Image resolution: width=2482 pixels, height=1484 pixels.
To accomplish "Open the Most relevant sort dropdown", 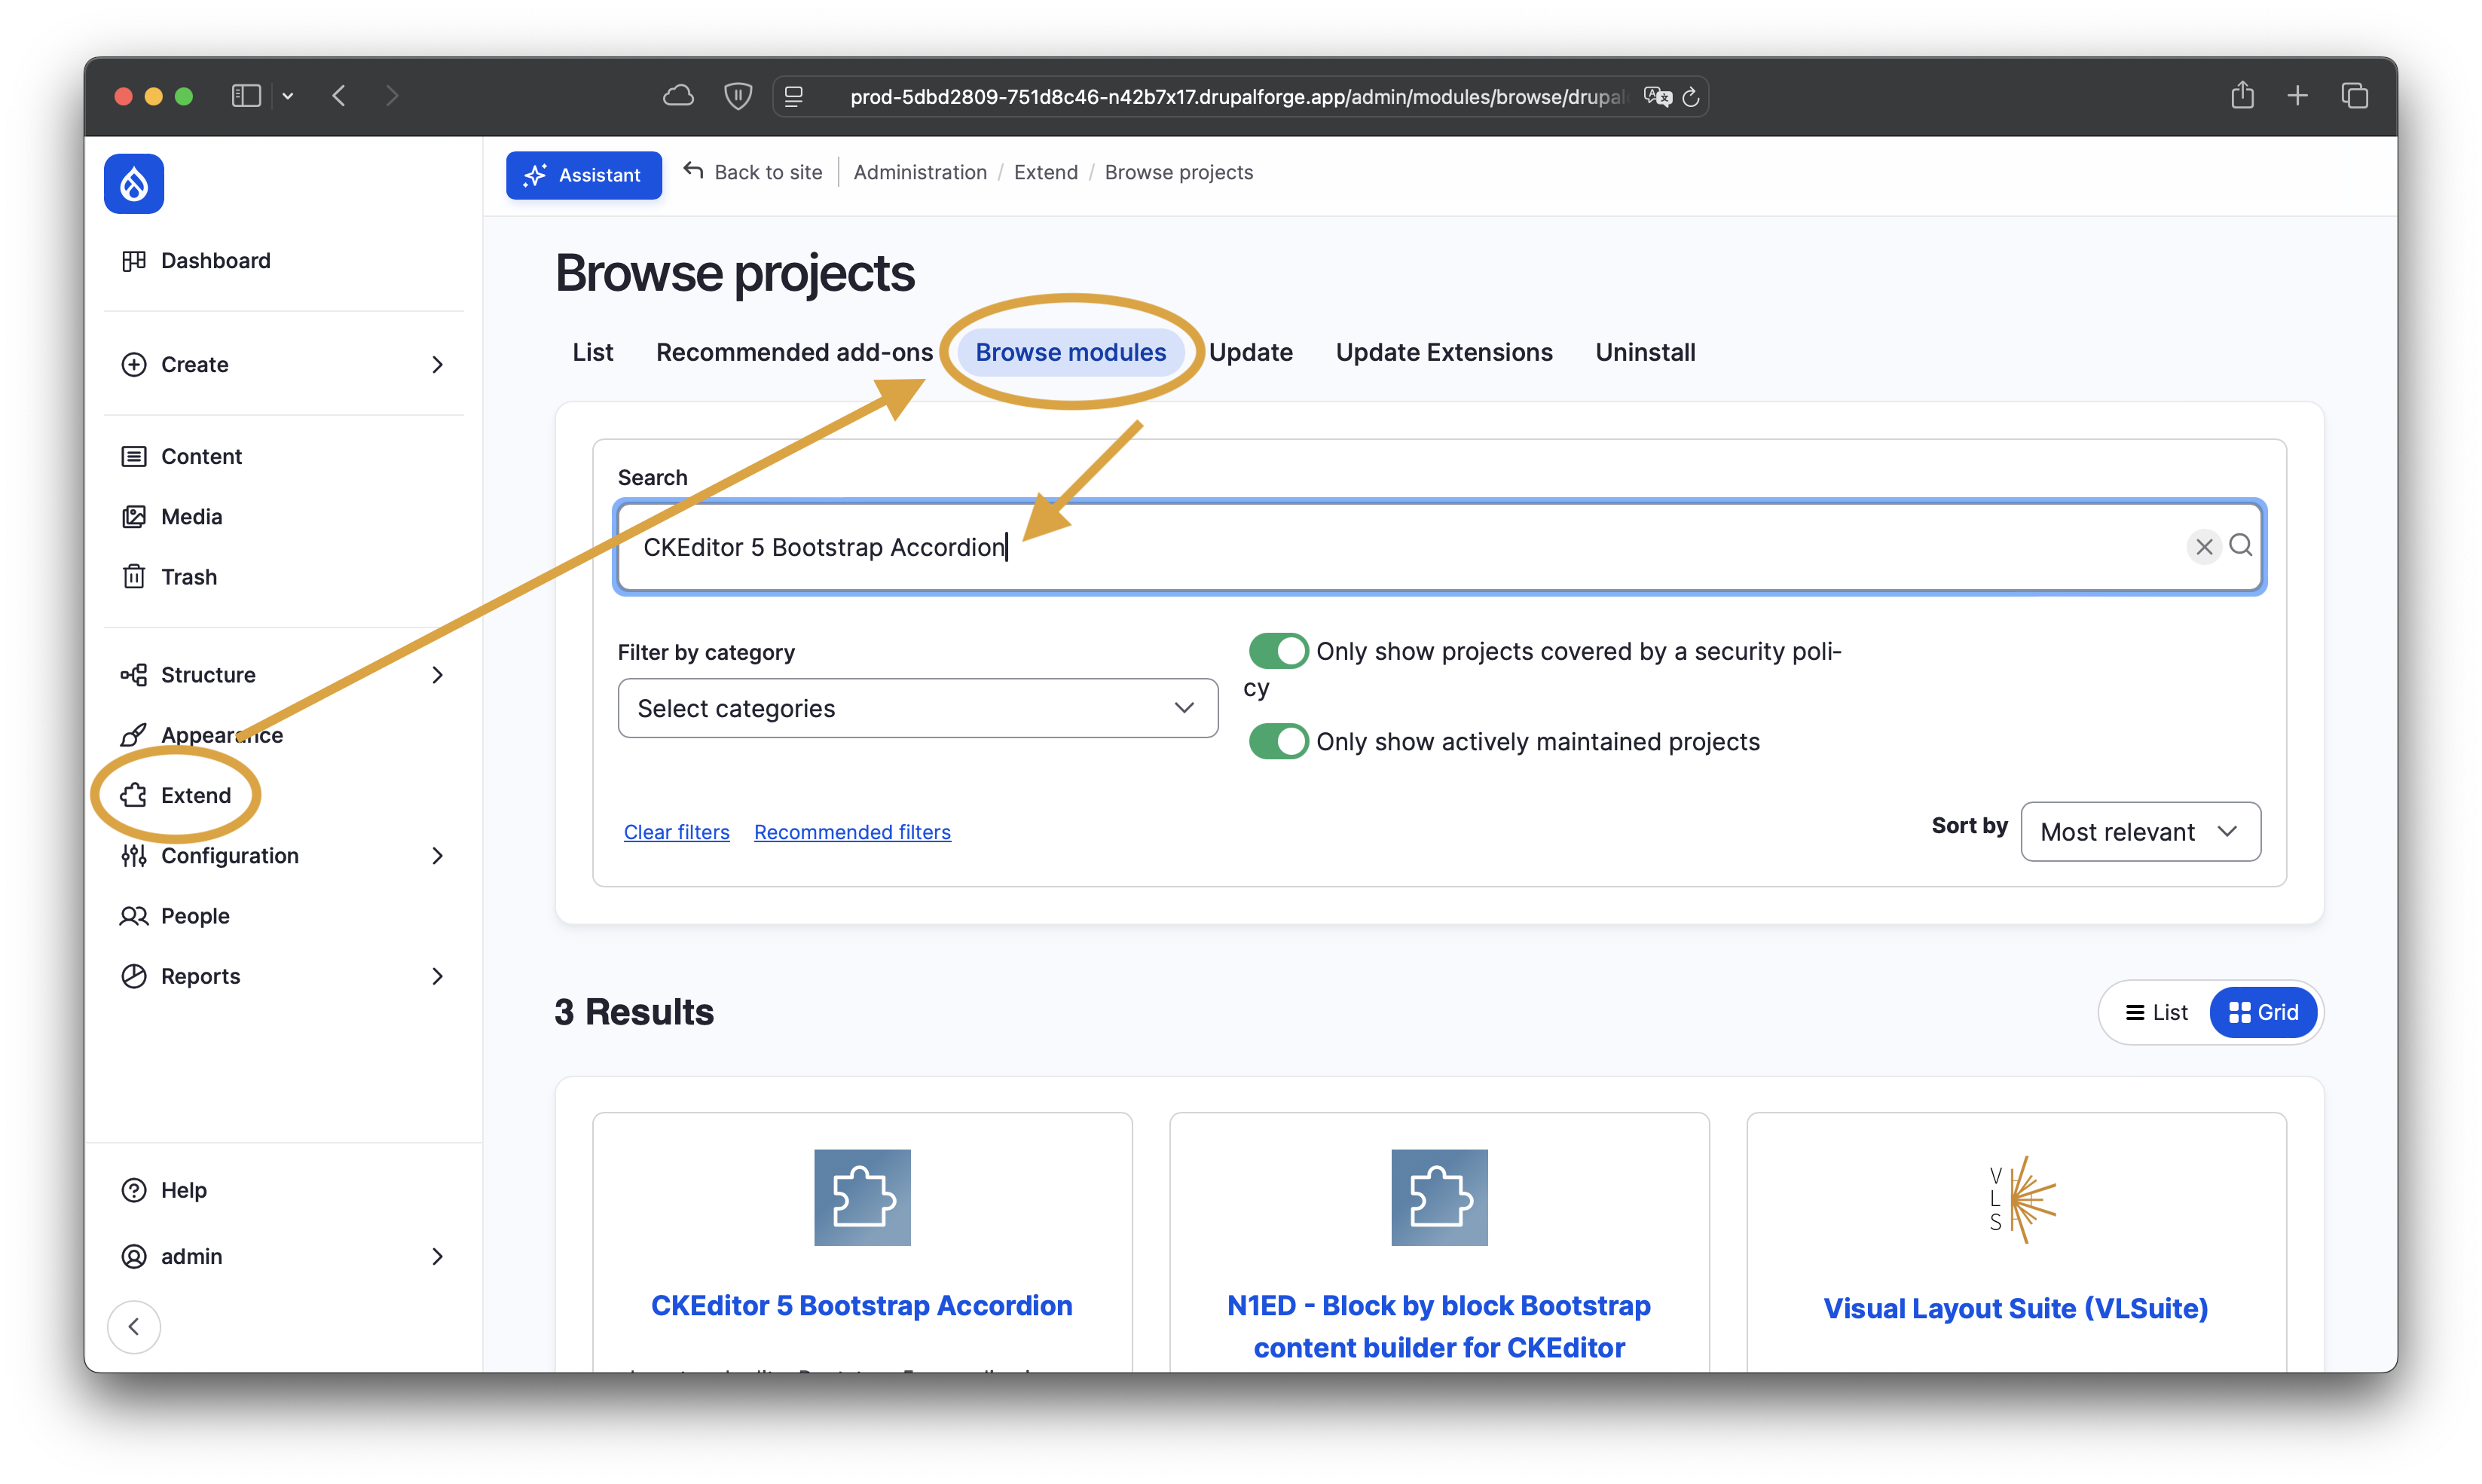I will click(x=2139, y=831).
